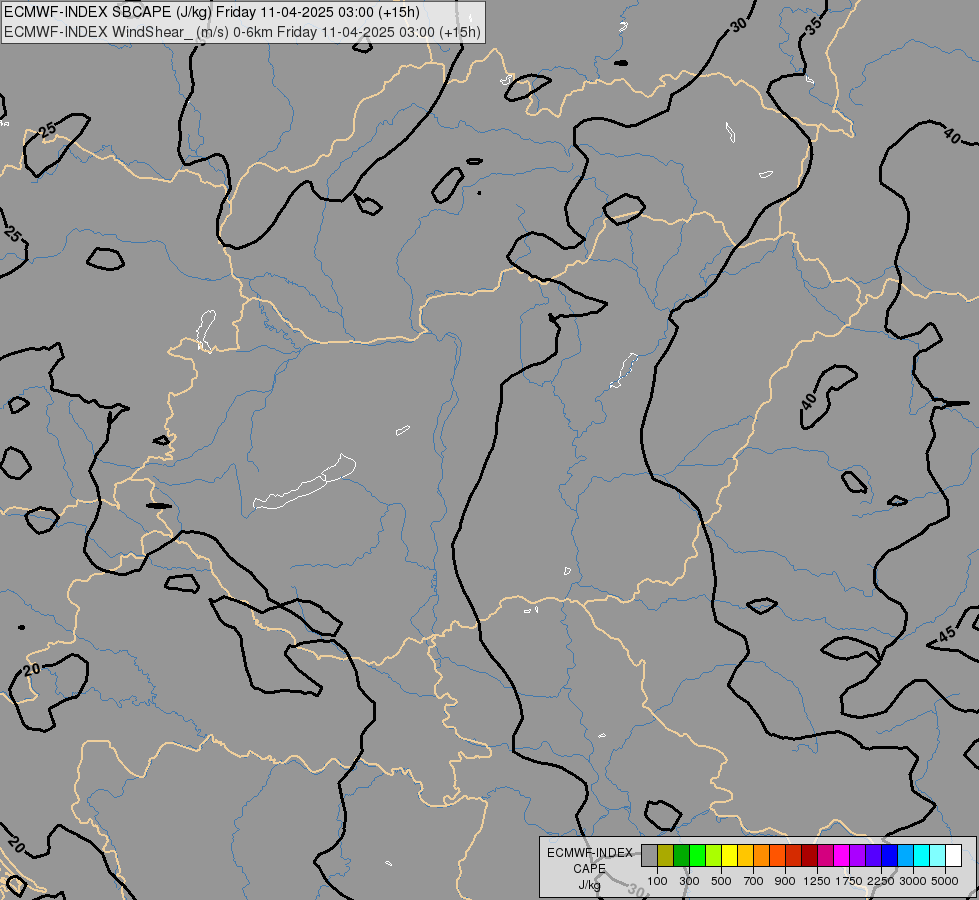Choose the pure blue legend swatch
The height and width of the screenshot is (900, 979).
click(889, 855)
